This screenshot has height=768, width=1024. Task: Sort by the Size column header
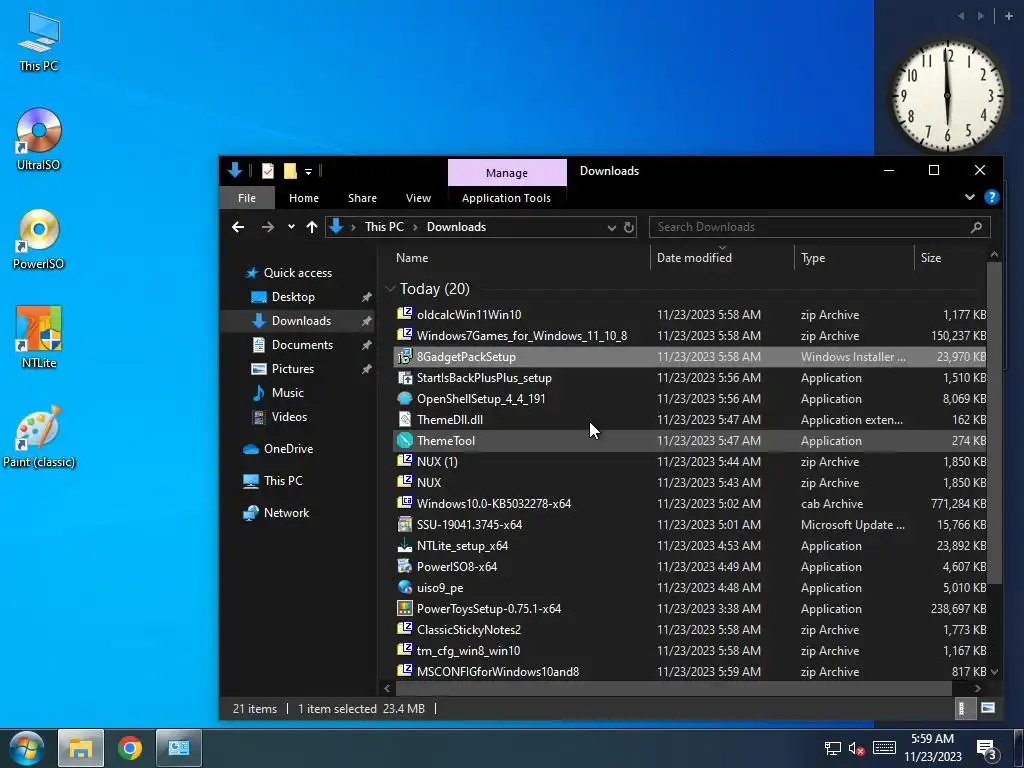coord(931,258)
